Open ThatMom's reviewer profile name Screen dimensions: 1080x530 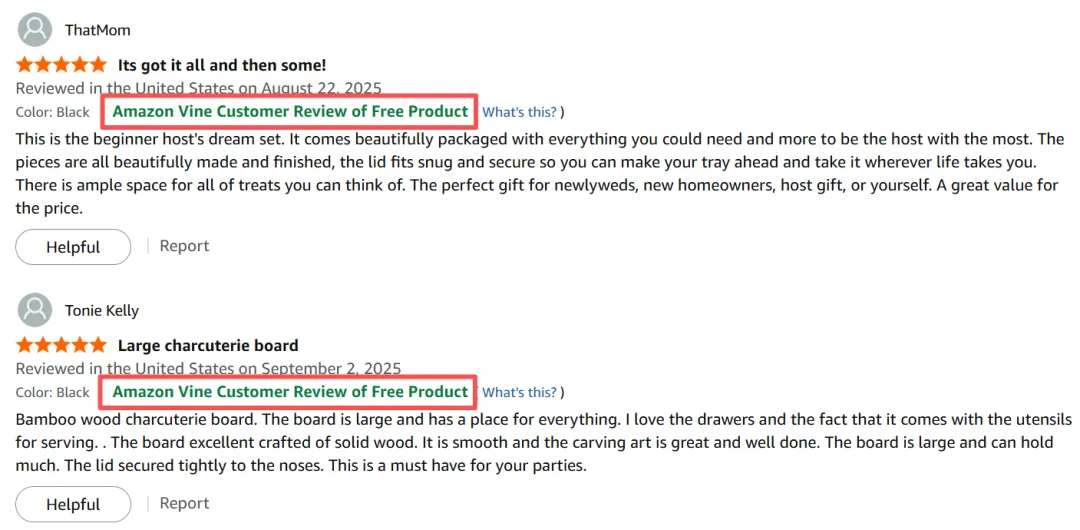point(98,30)
